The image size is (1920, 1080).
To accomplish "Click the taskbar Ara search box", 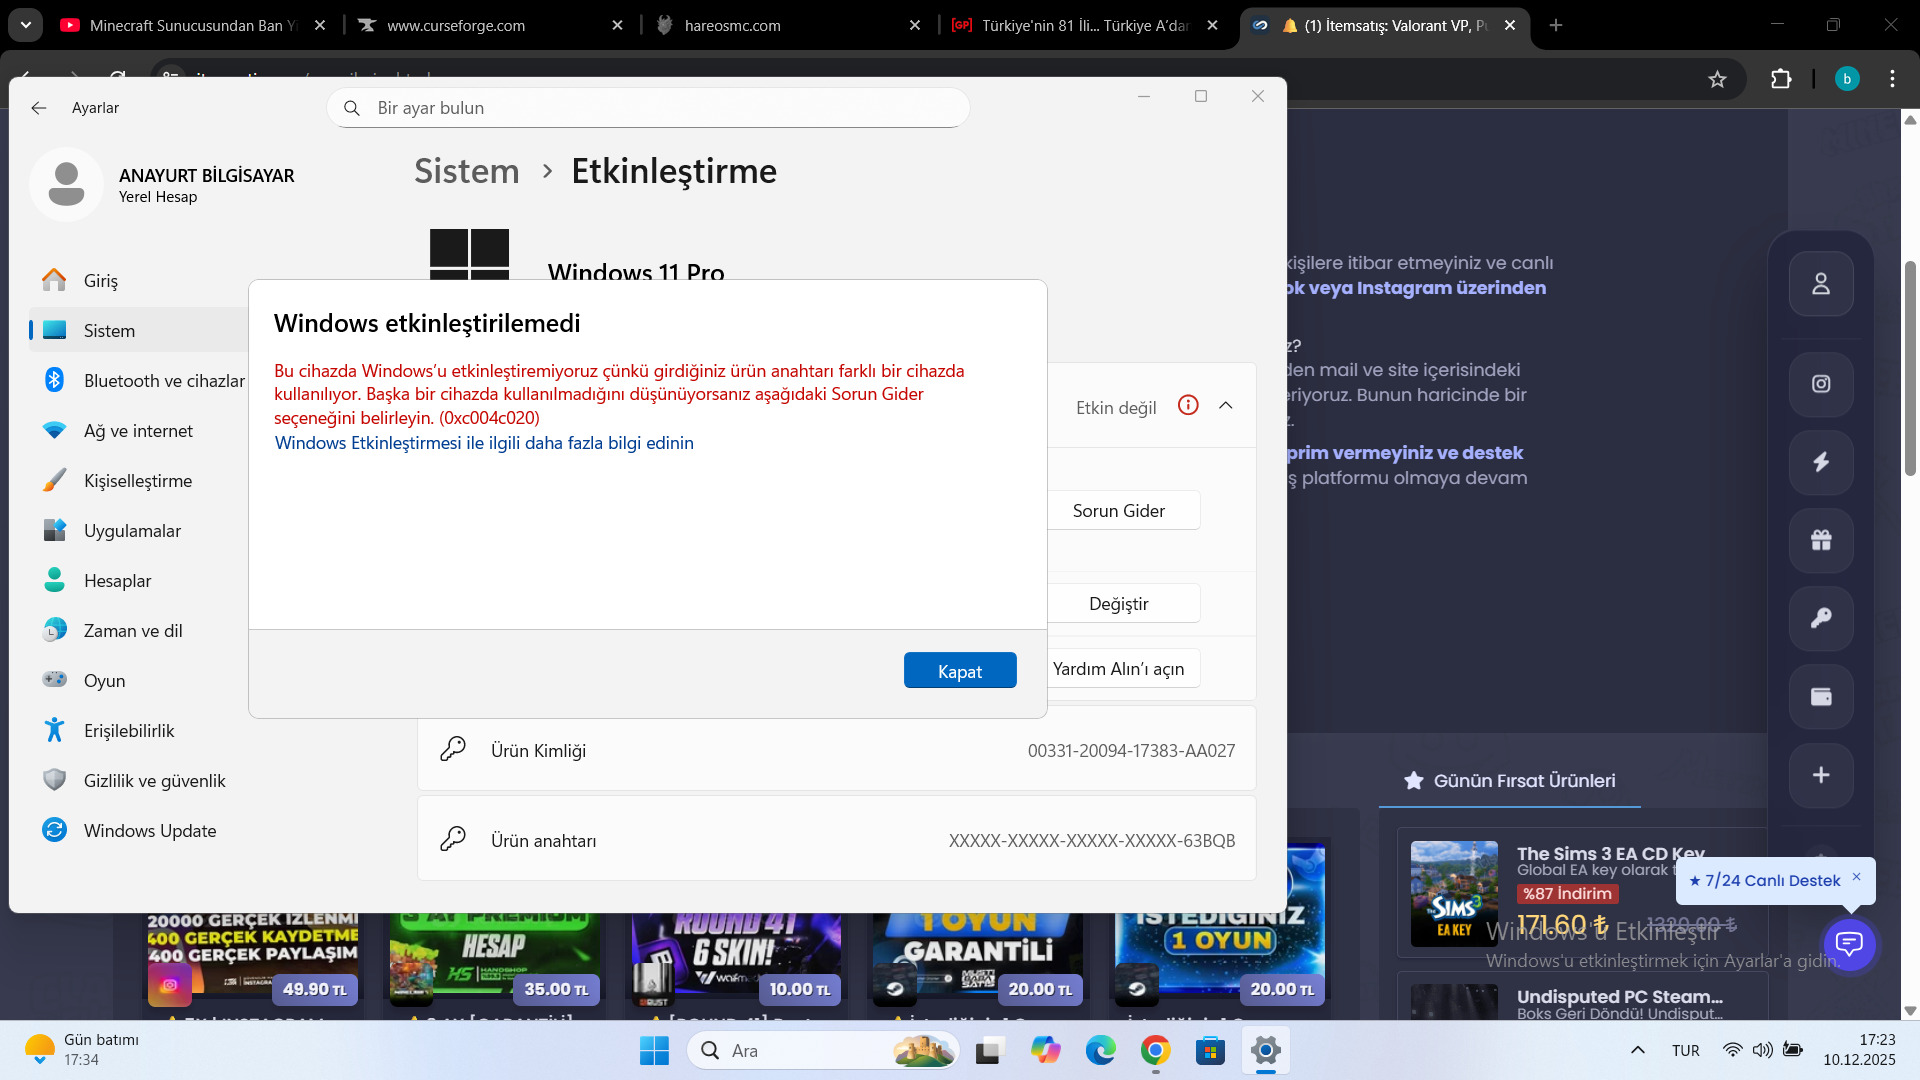I will (823, 1051).
